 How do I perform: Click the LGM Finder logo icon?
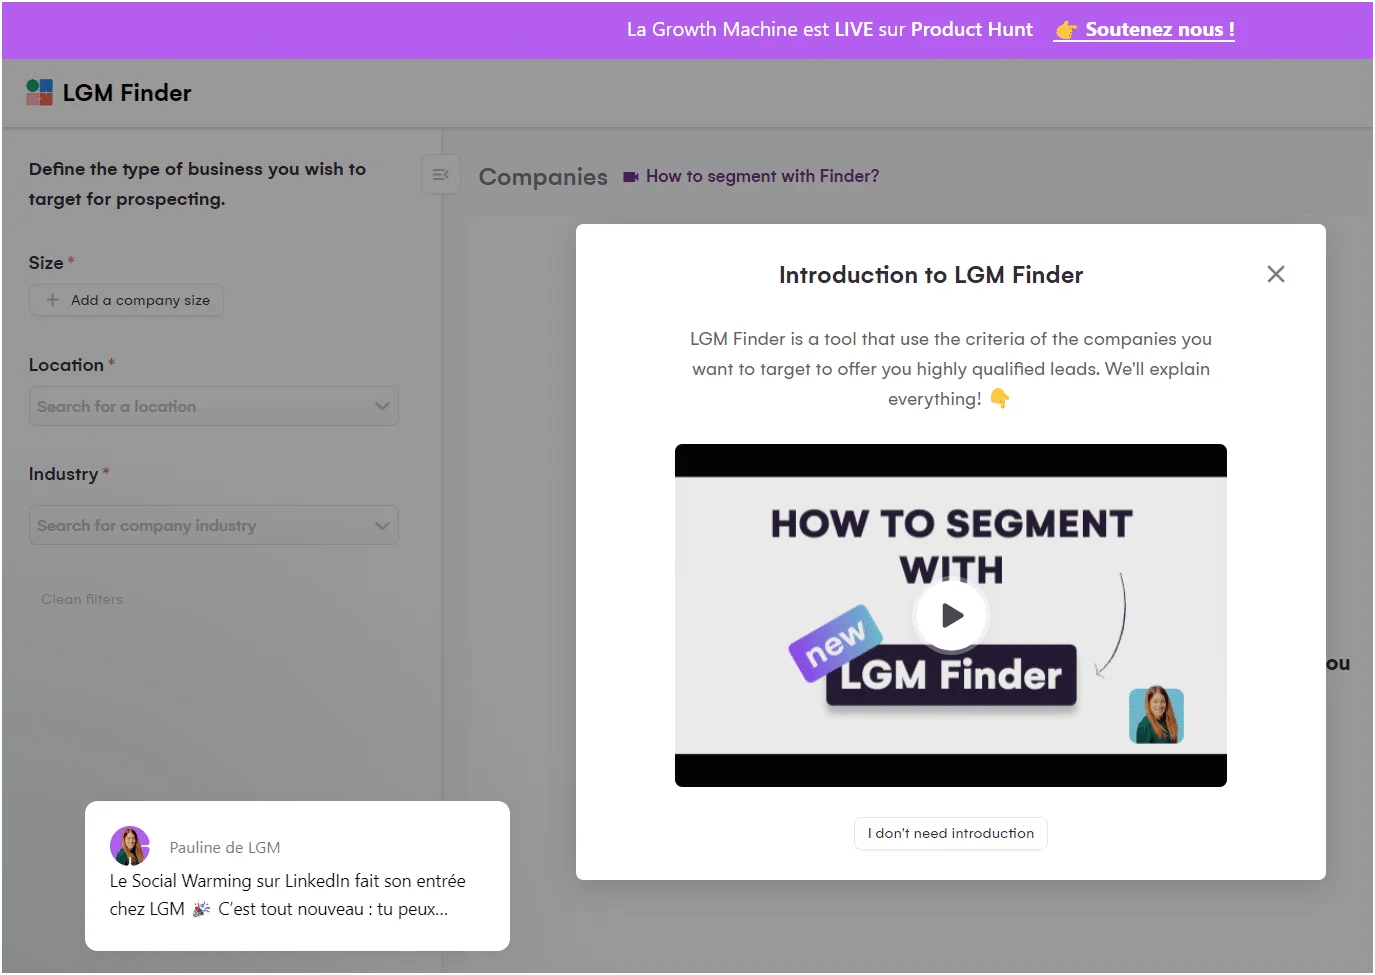pyautogui.click(x=39, y=93)
